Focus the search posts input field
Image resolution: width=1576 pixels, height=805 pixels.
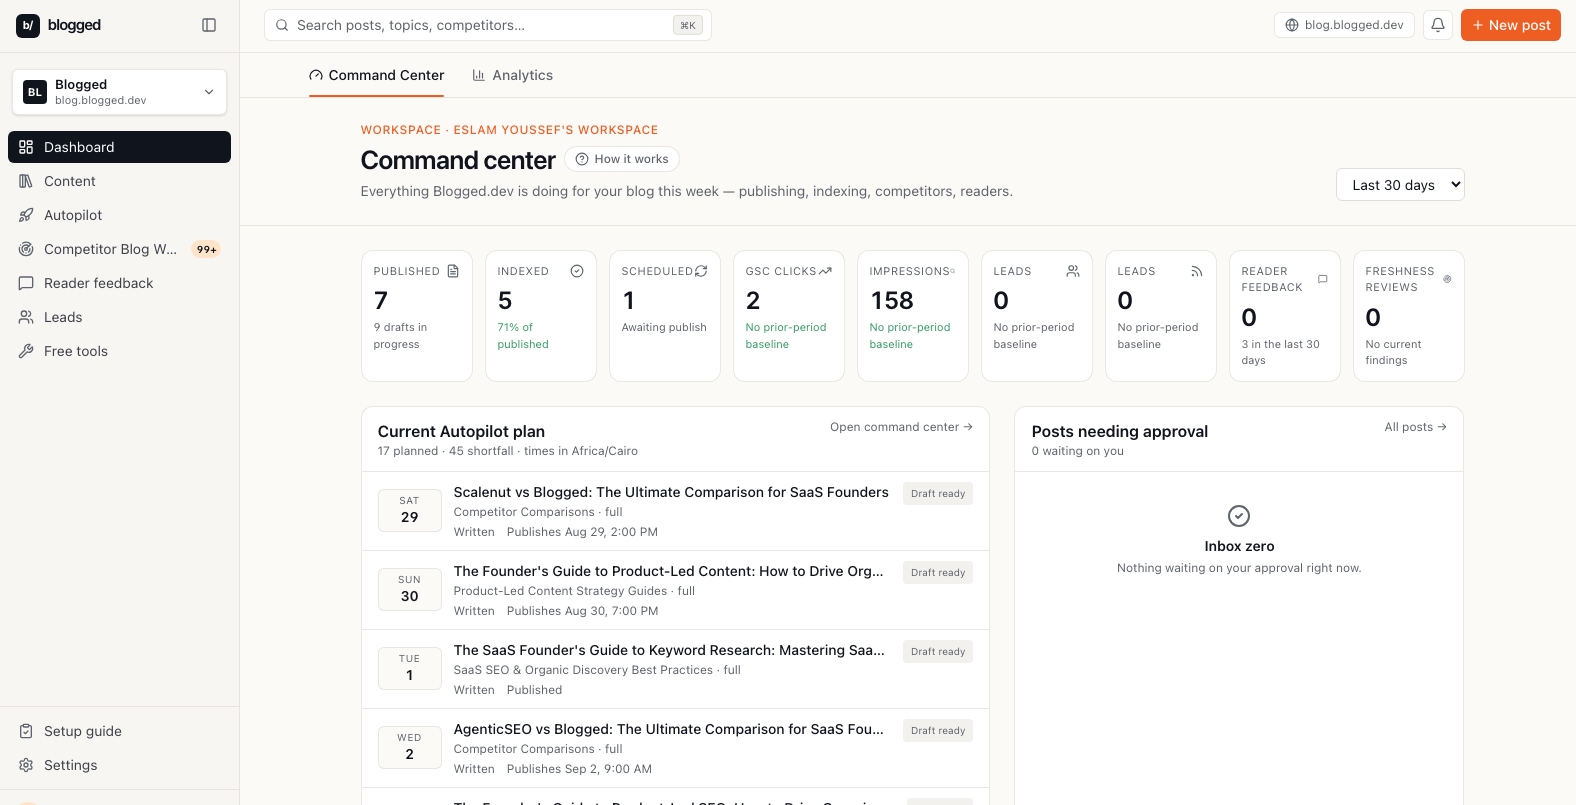click(x=487, y=25)
